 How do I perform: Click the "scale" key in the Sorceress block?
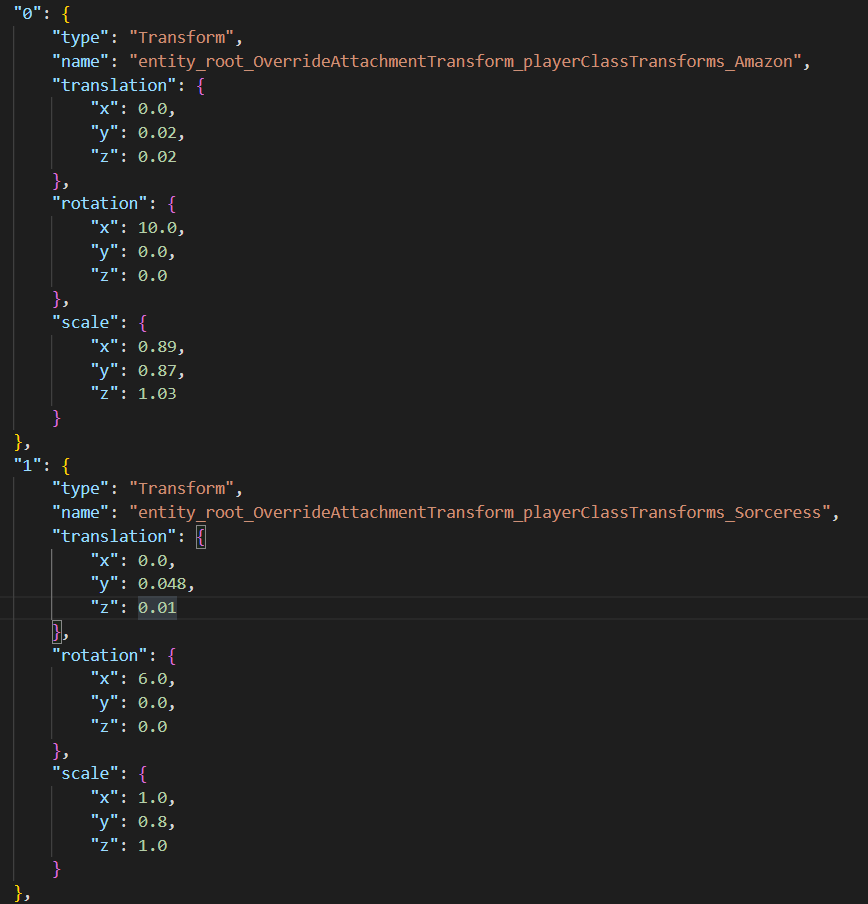click(85, 773)
